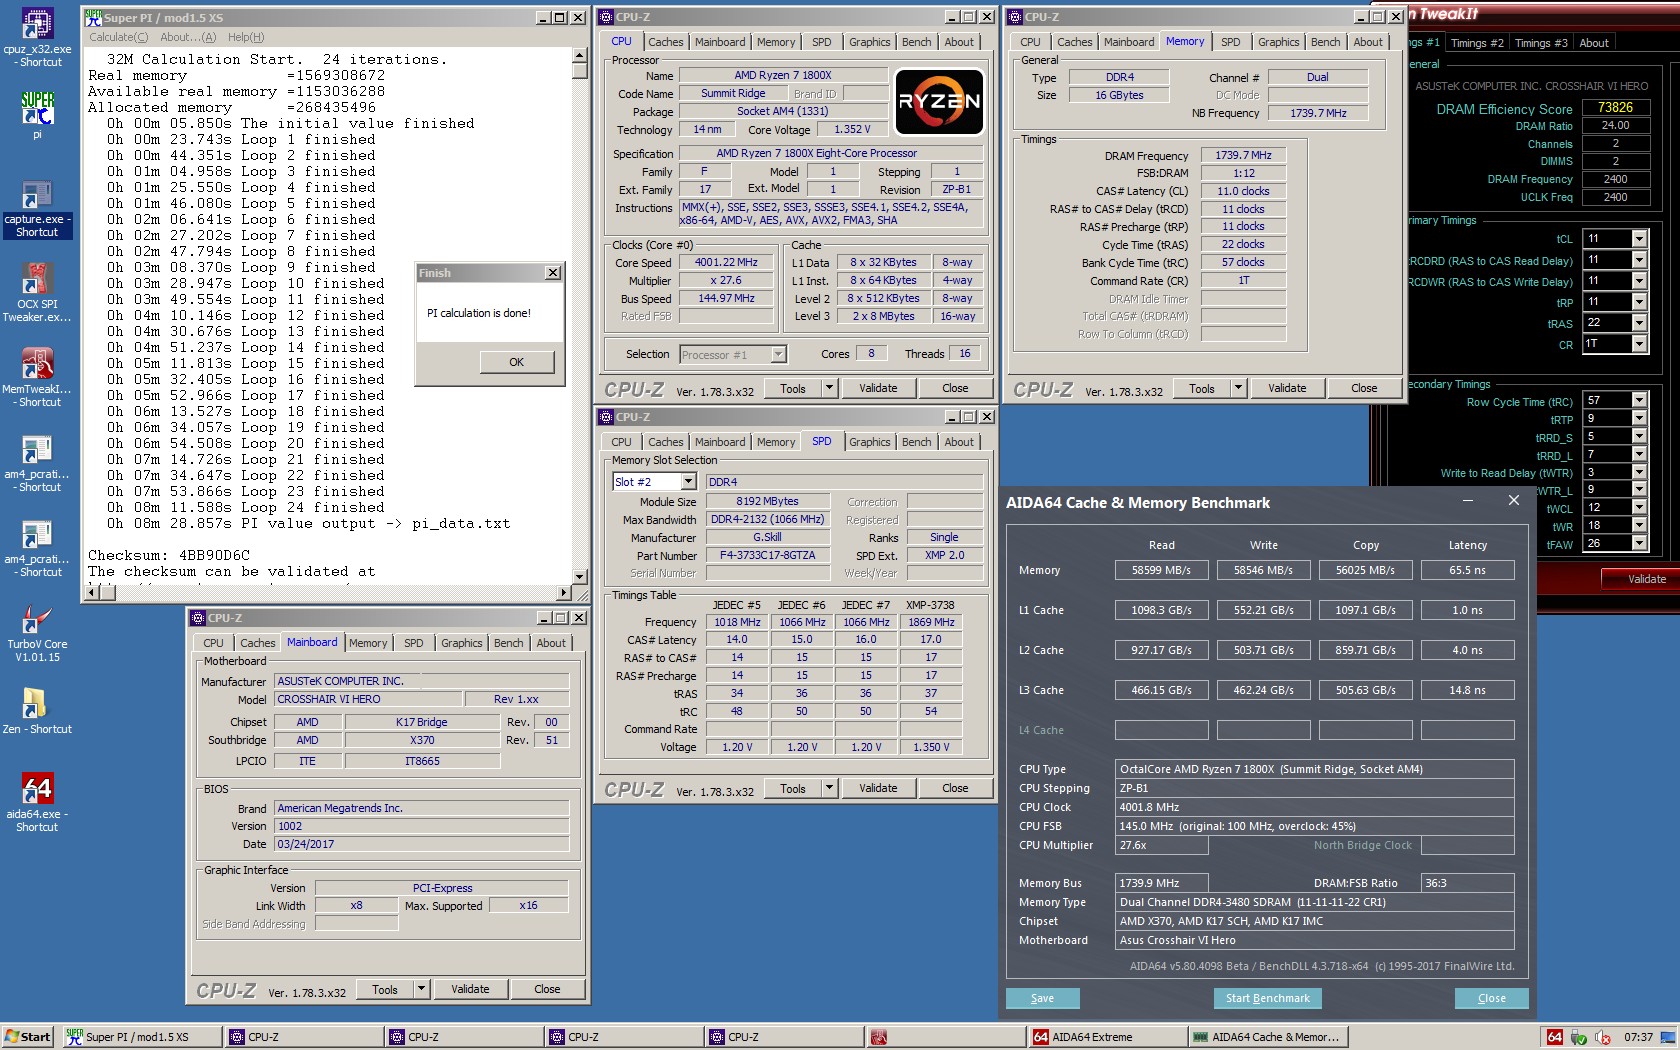Viewport: 1680px width, 1050px height.
Task: Click the Windows Start button
Action: 28,1037
